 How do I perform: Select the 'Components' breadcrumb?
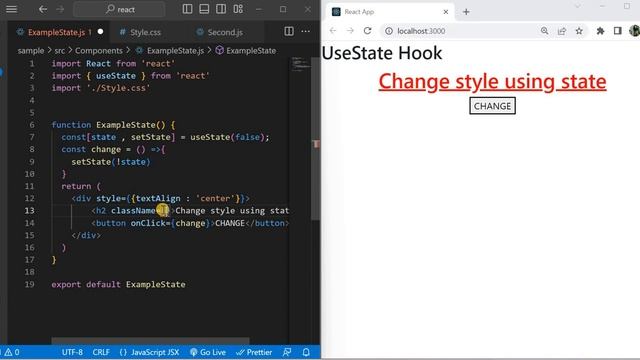(x=99, y=51)
